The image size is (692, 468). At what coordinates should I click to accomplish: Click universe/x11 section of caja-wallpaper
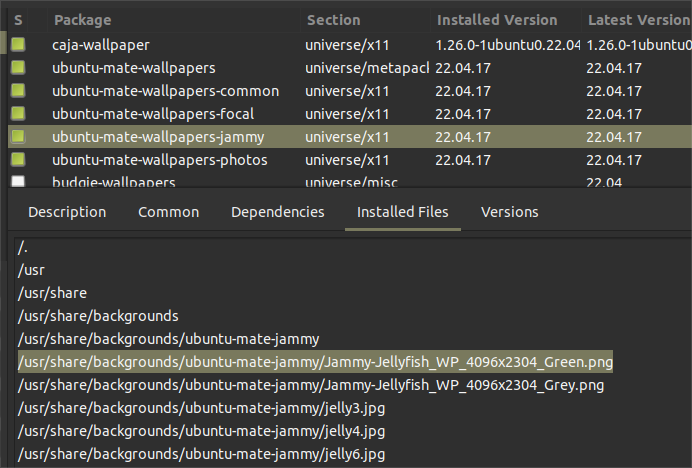click(x=347, y=45)
